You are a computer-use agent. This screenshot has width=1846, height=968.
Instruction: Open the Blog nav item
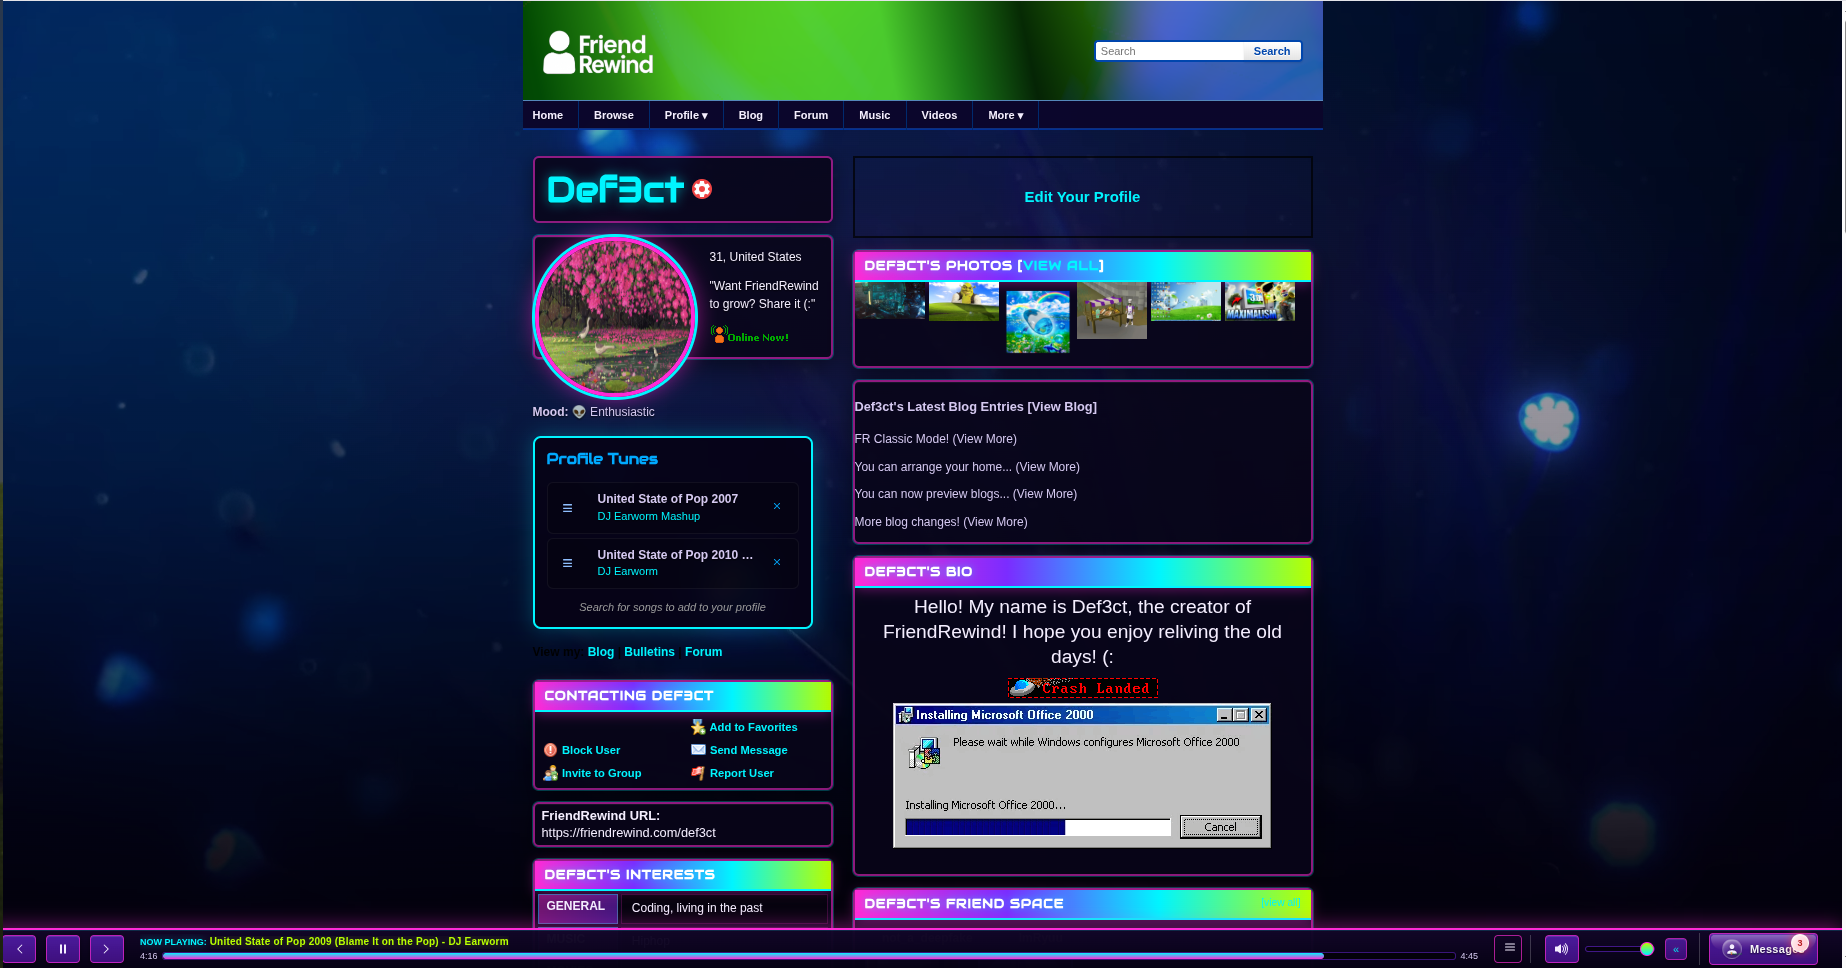tap(751, 115)
